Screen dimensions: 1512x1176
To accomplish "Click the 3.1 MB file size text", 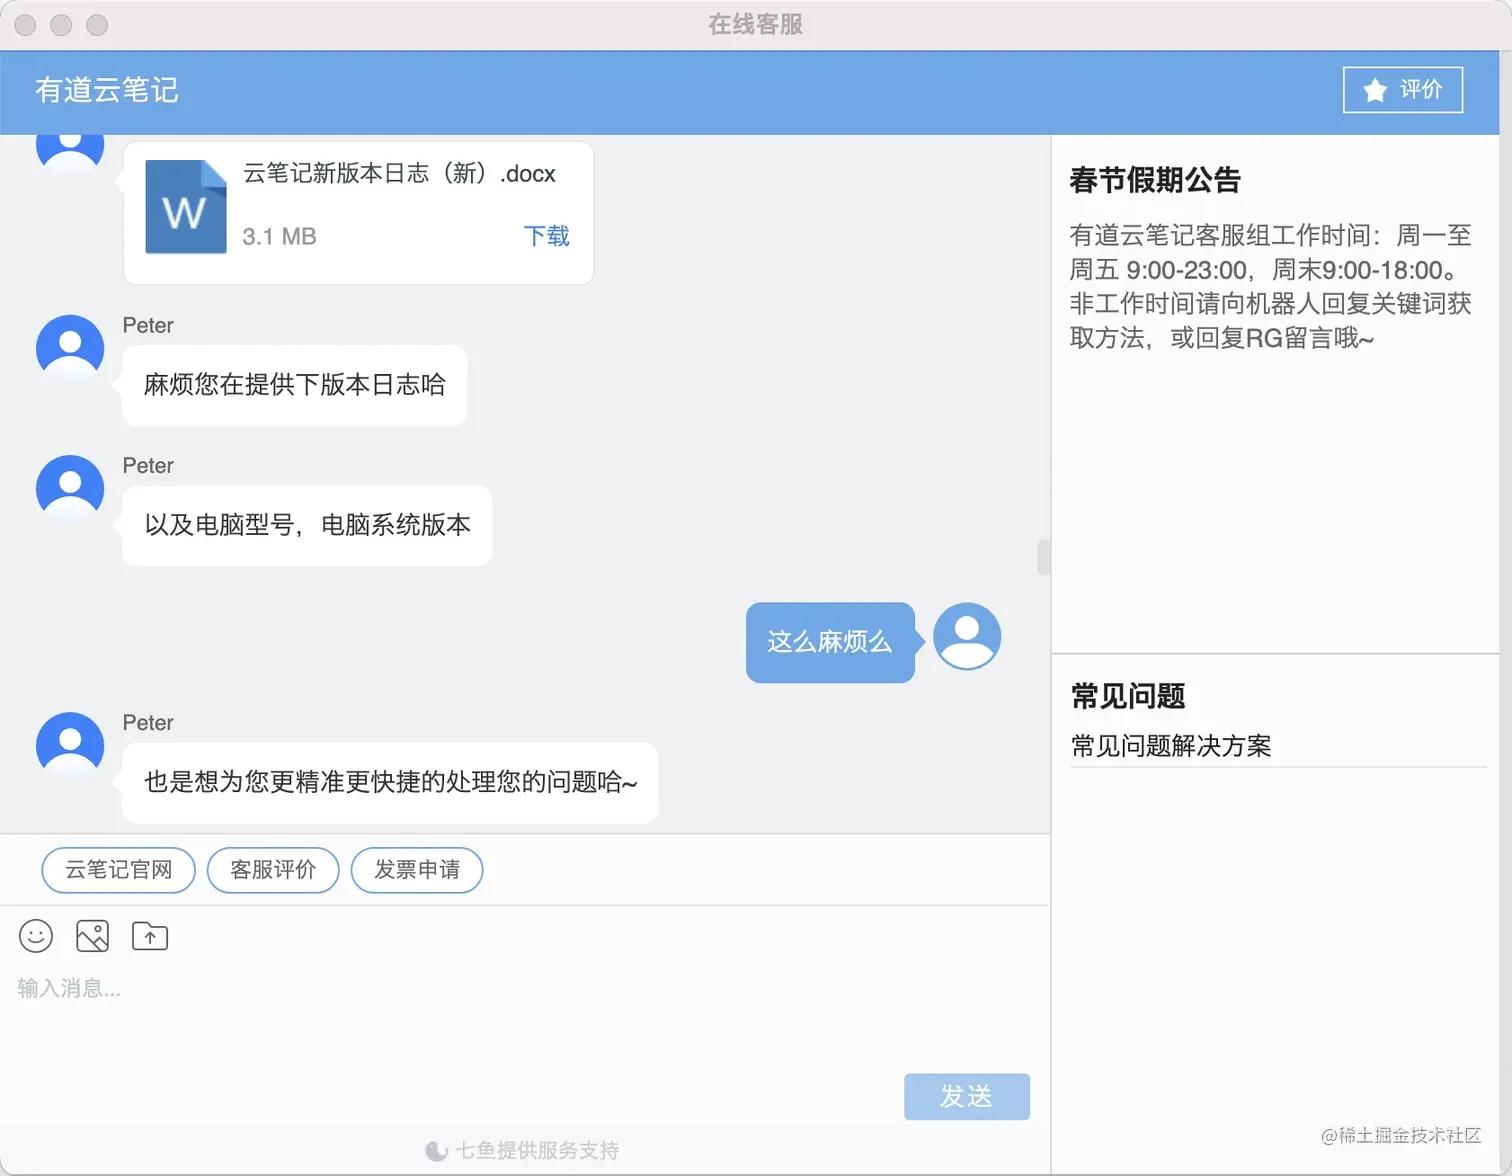I will (x=279, y=237).
